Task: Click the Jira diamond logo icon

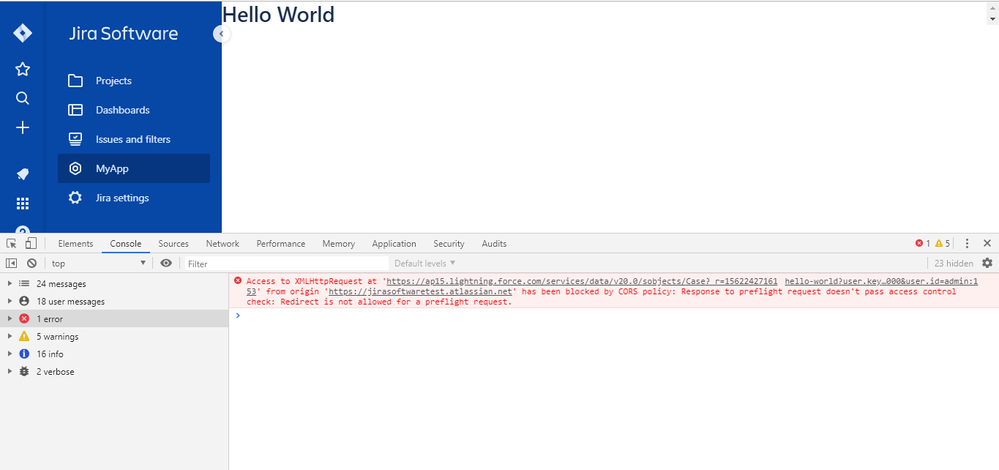Action: [x=22, y=33]
